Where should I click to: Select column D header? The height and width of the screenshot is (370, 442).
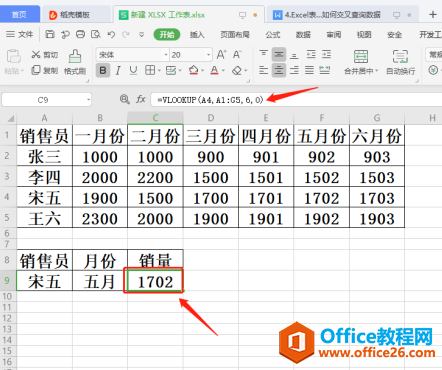[x=211, y=118]
